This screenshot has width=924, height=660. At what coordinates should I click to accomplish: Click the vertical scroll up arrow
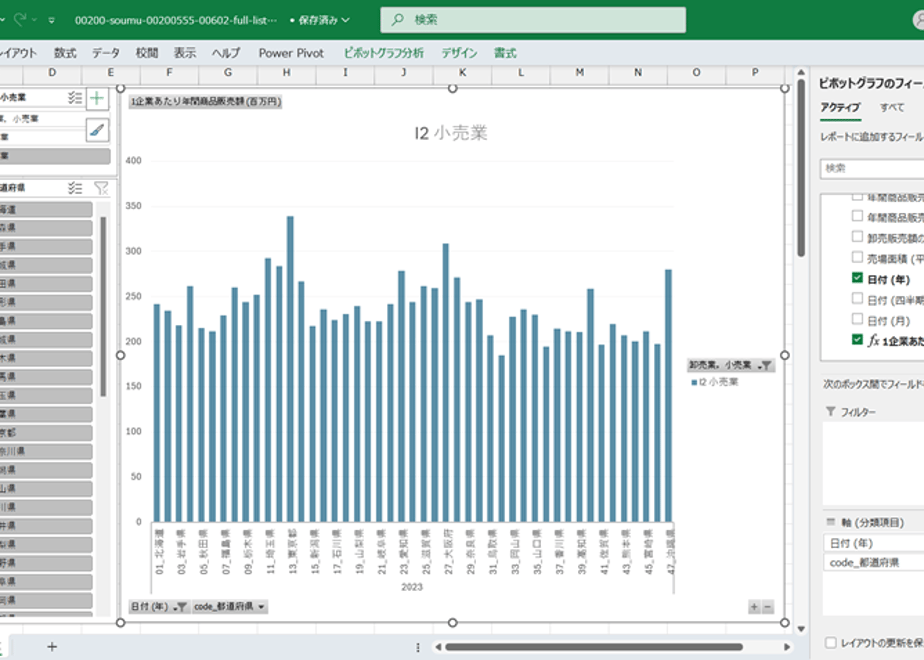(801, 72)
